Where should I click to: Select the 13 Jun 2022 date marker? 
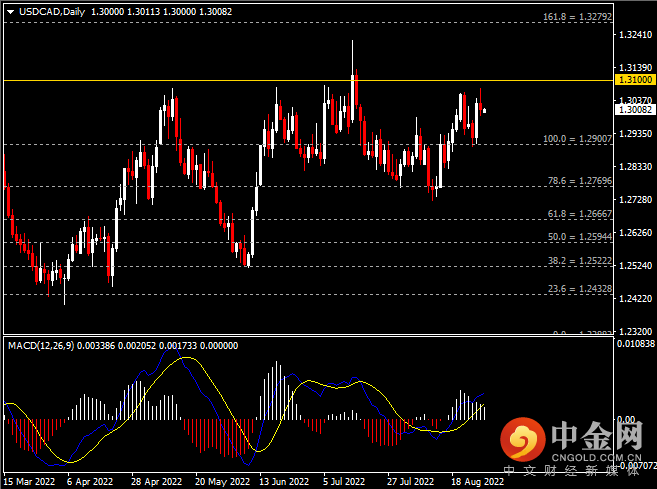[x=283, y=479]
